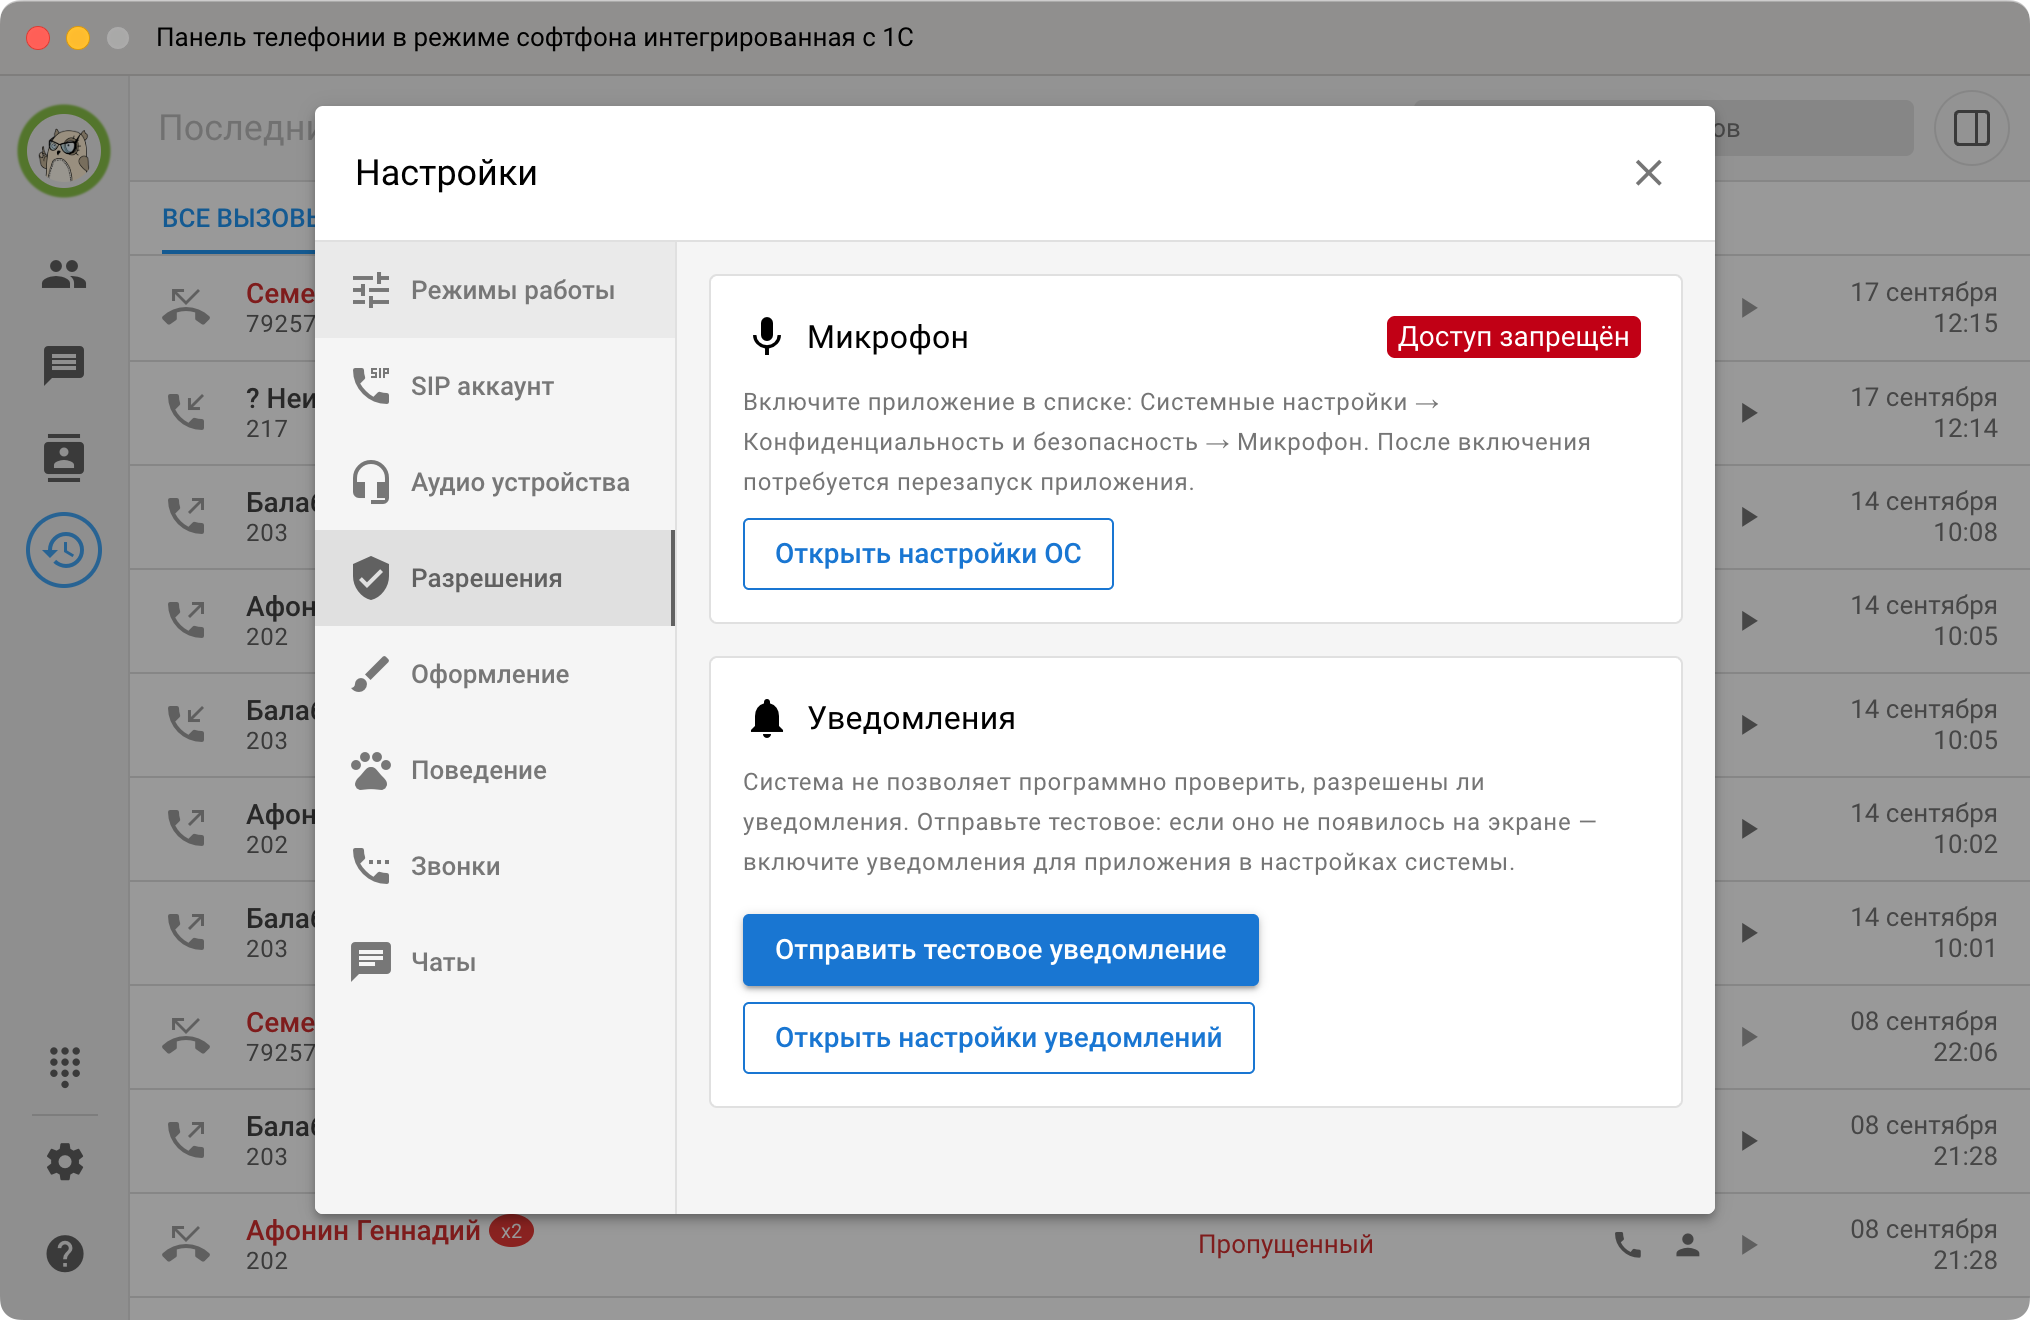Click the phone dots icon of Звонки

[370, 866]
